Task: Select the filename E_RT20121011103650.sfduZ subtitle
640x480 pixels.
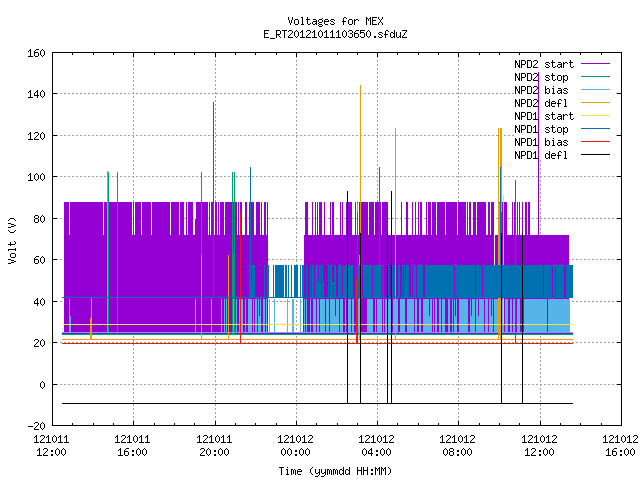Action: (x=335, y=34)
